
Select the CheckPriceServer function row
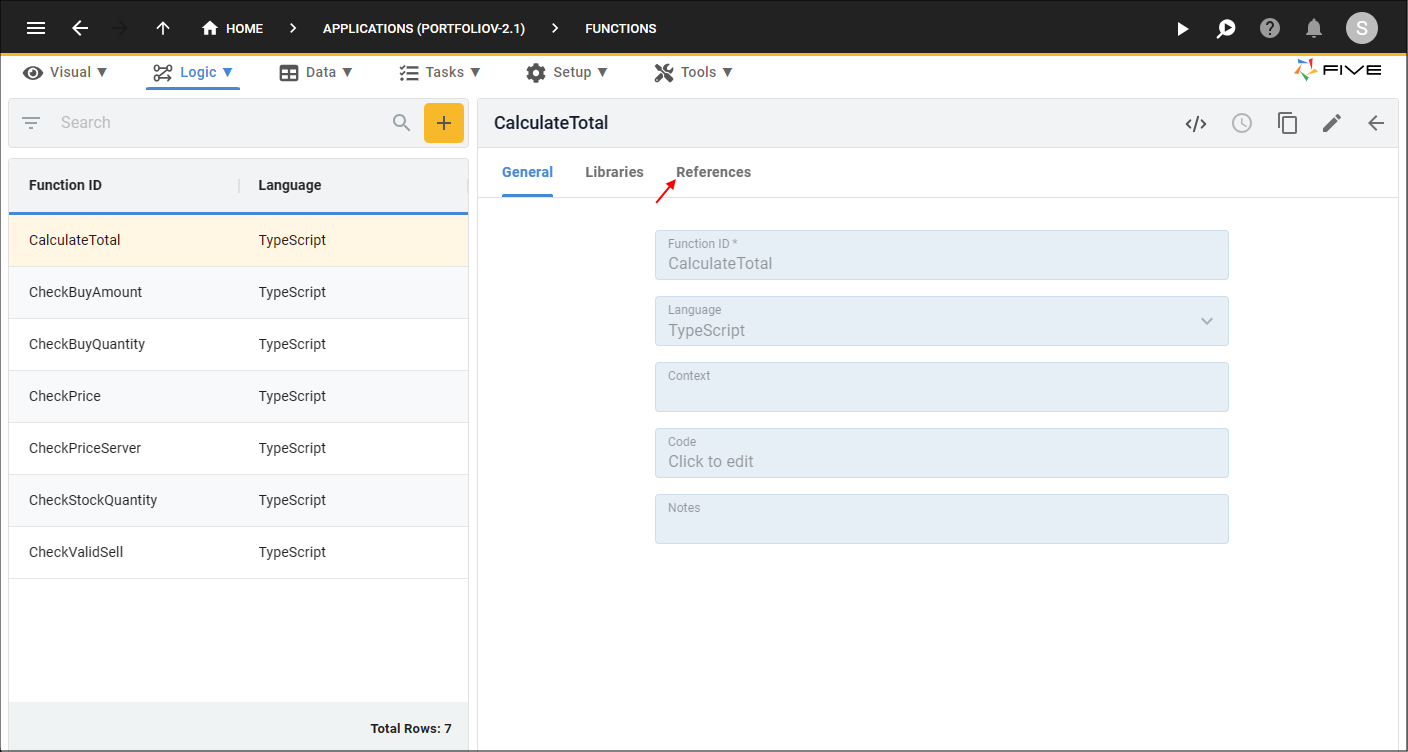coord(238,448)
